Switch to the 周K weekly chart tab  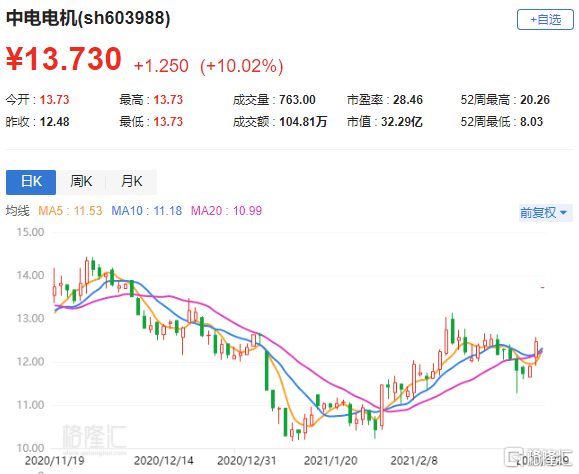coord(81,182)
